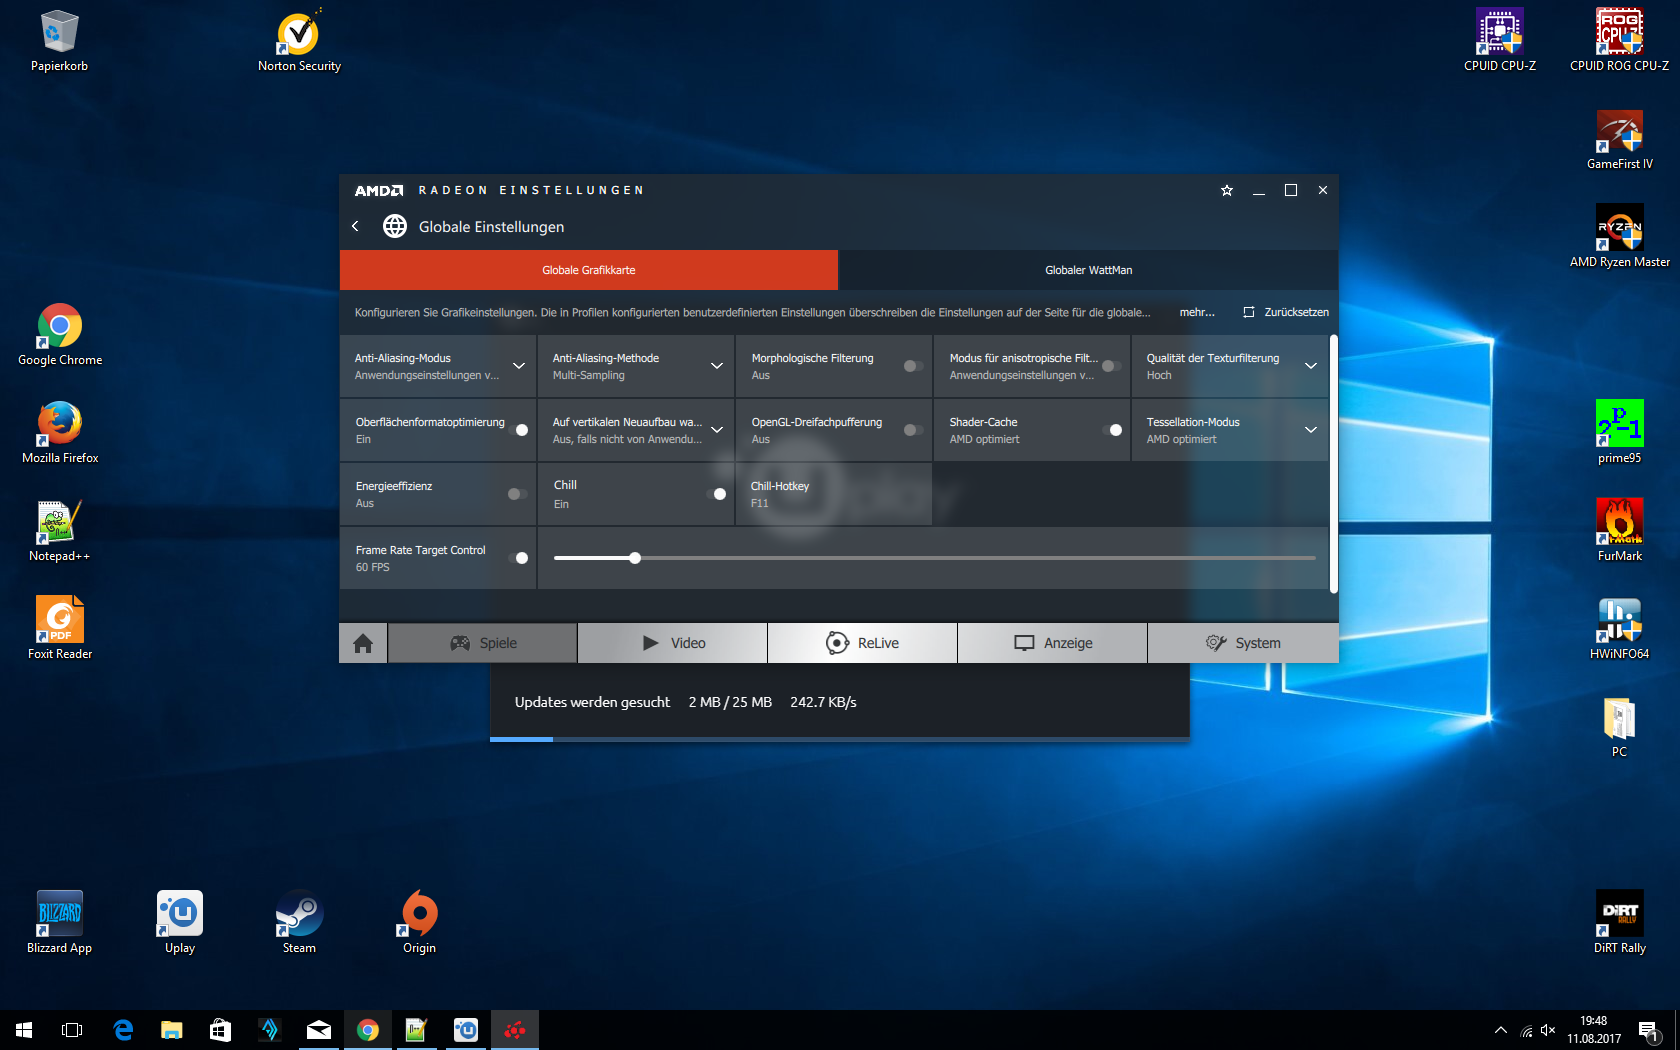Viewport: 1680px width, 1050px height.
Task: Click the Radeon settings vertical scrollbar
Action: click(x=1333, y=464)
